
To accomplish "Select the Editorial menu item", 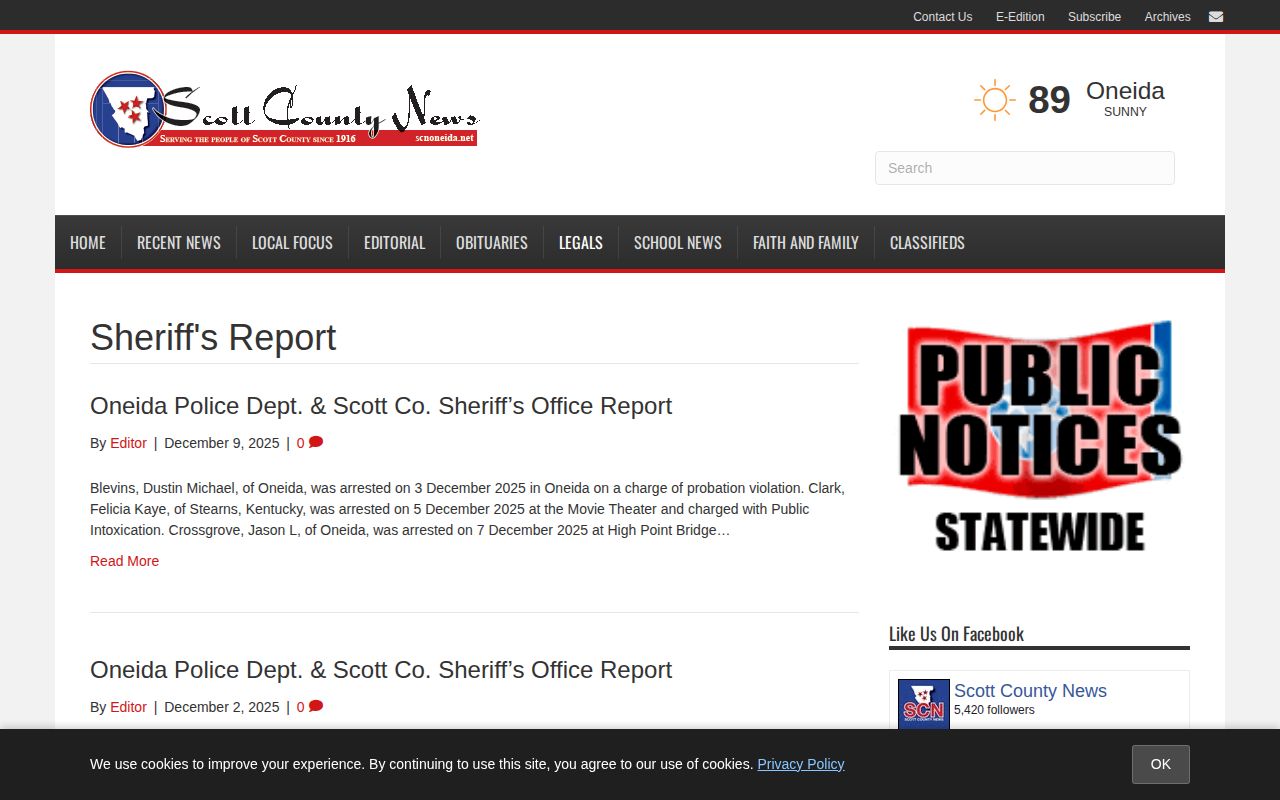I will click(x=394, y=243).
